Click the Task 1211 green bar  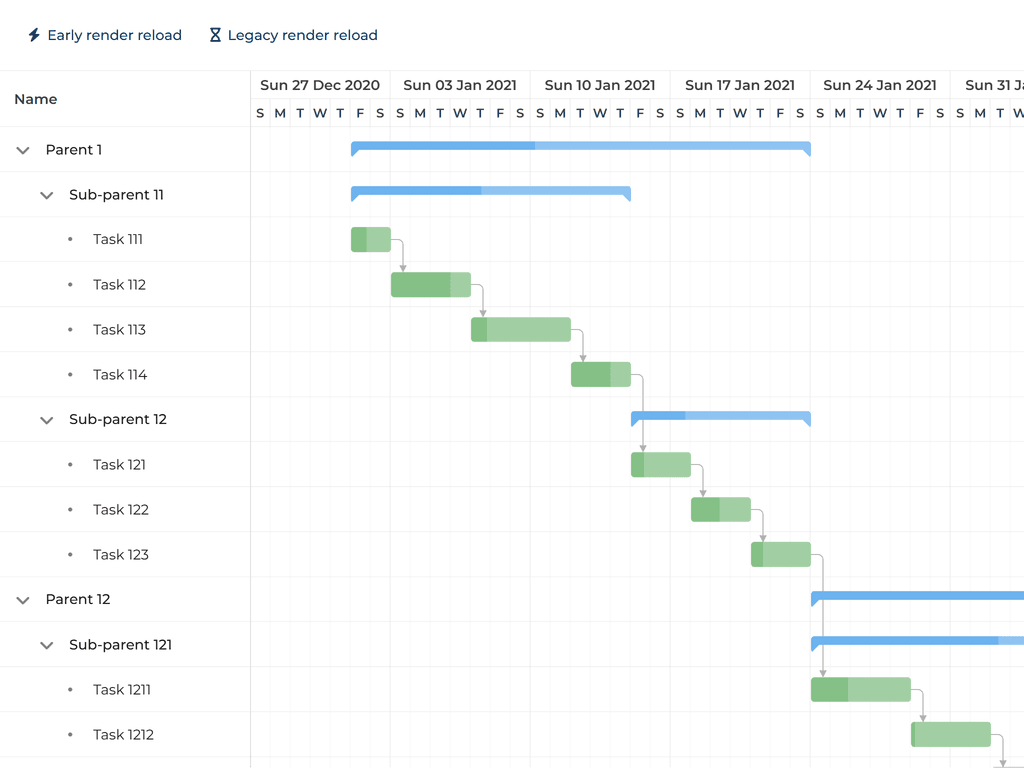tap(860, 690)
